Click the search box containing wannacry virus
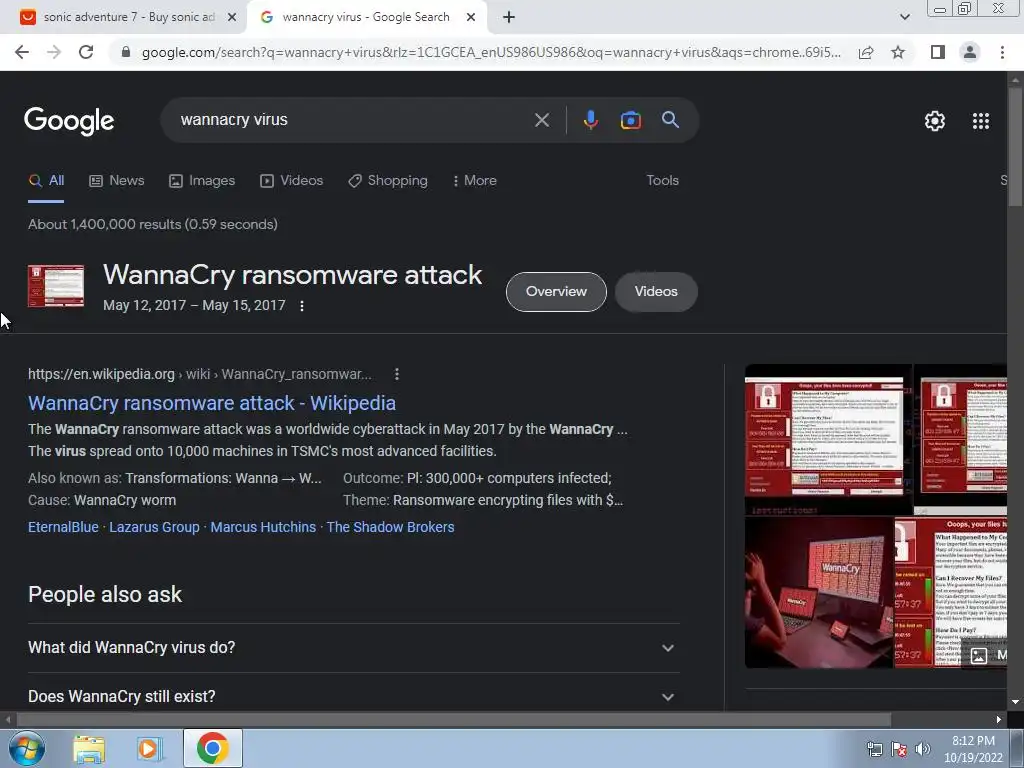The image size is (1024, 768). coord(353,120)
